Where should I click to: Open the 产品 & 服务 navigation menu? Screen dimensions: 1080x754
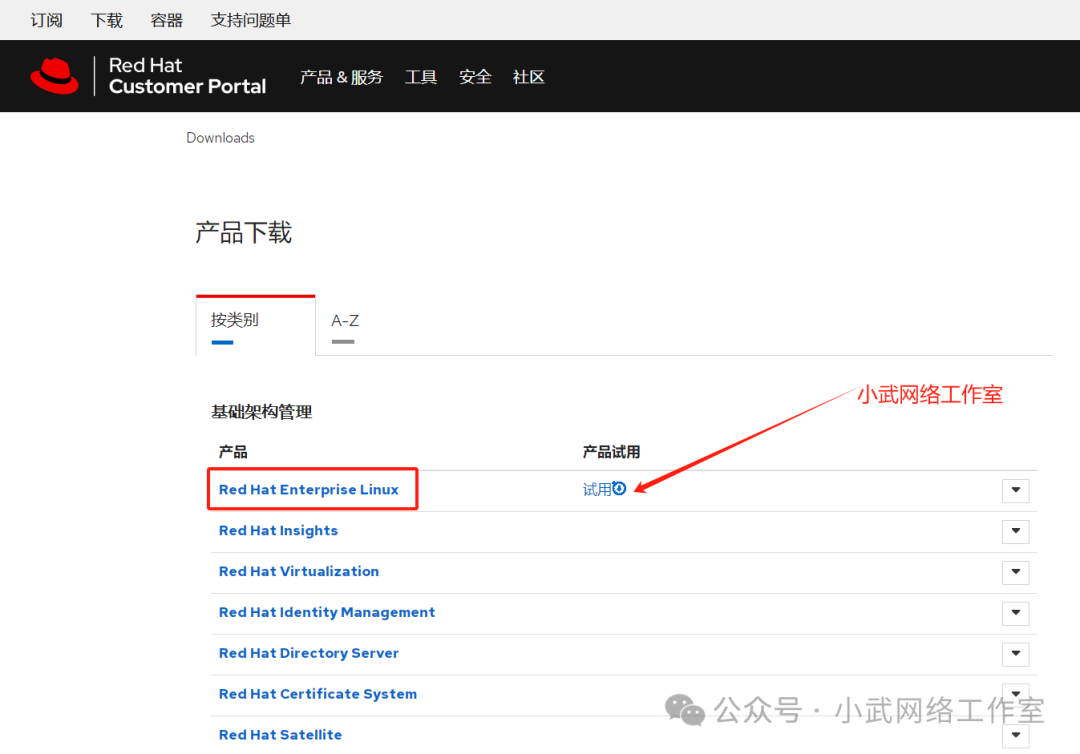342,77
